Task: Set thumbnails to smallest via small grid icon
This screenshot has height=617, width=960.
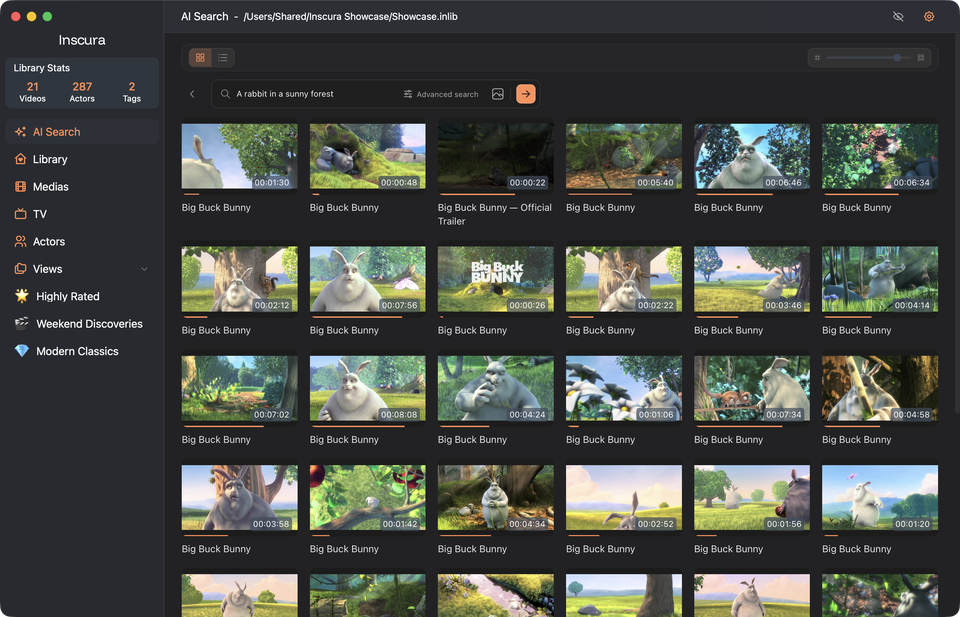Action: (x=817, y=58)
